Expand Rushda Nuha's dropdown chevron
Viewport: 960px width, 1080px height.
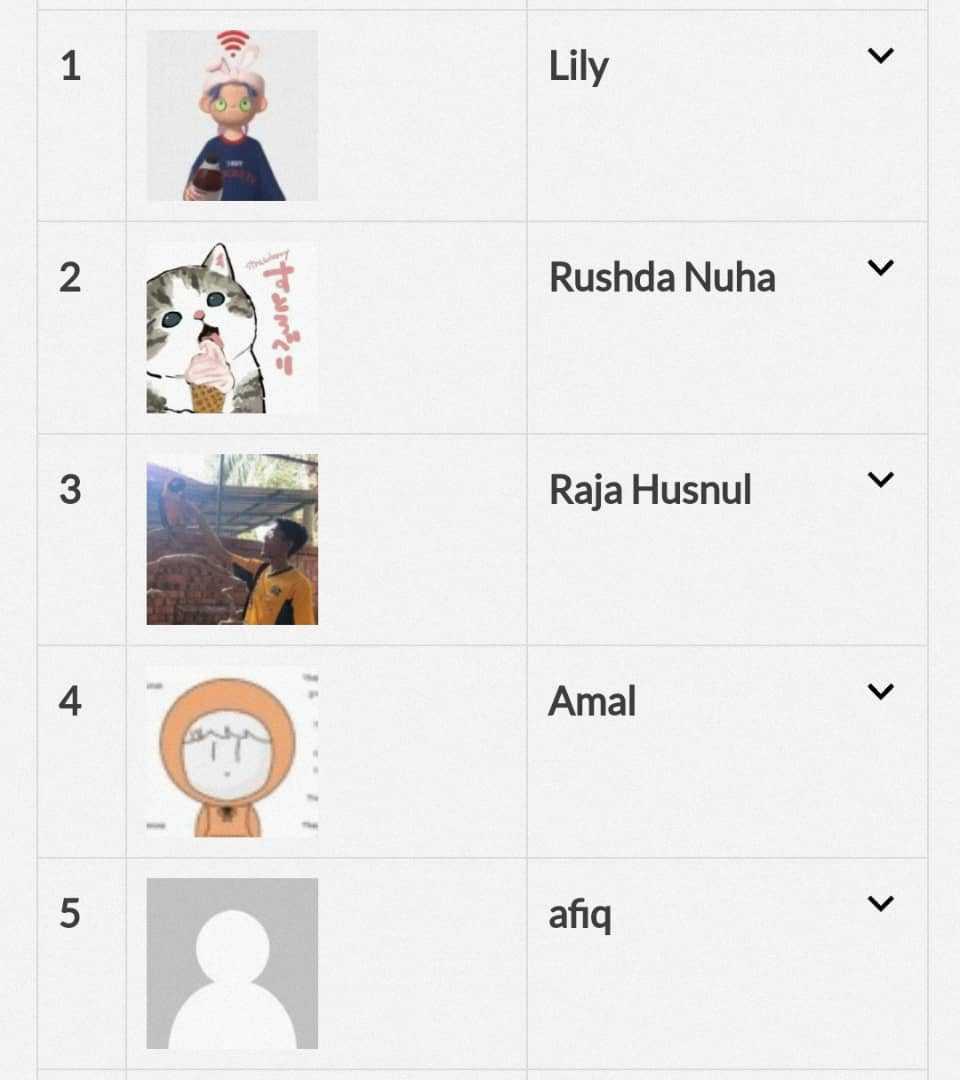point(880,268)
